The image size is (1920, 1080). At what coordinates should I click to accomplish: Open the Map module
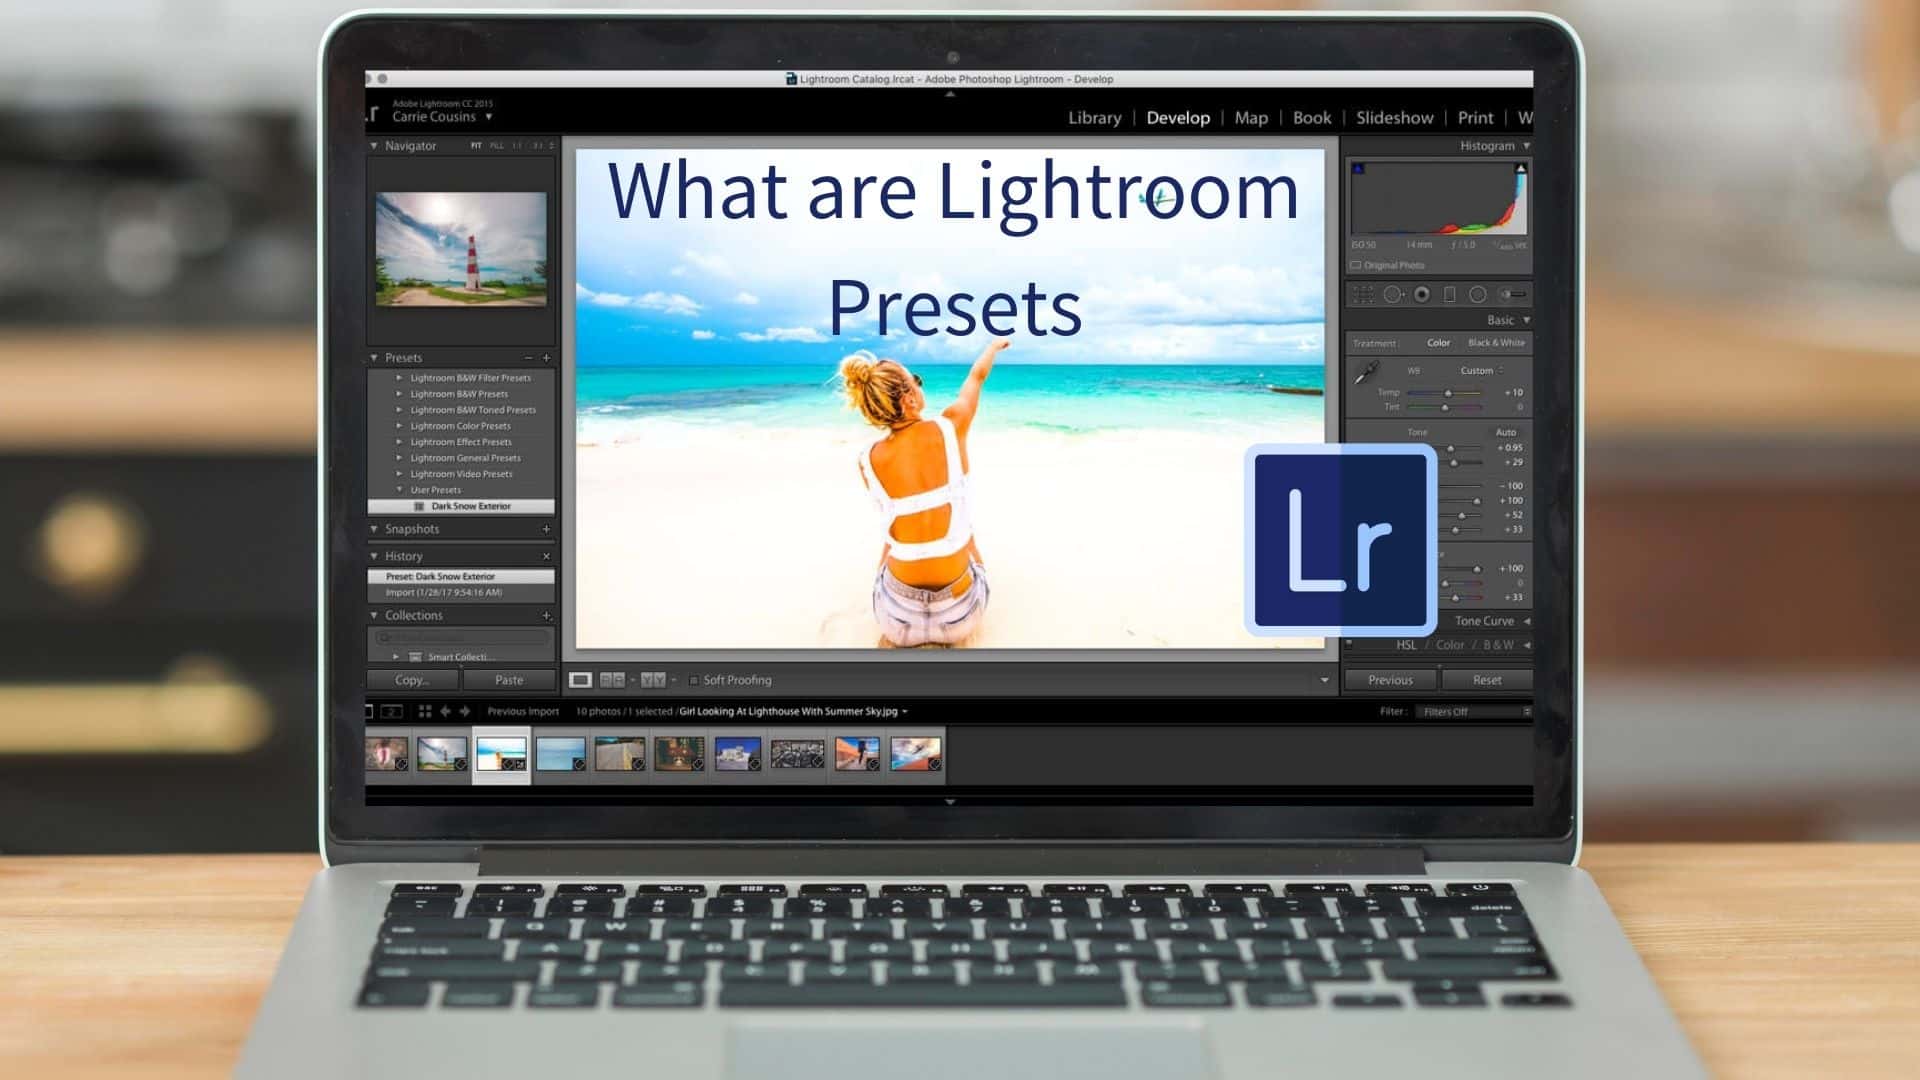(1251, 118)
